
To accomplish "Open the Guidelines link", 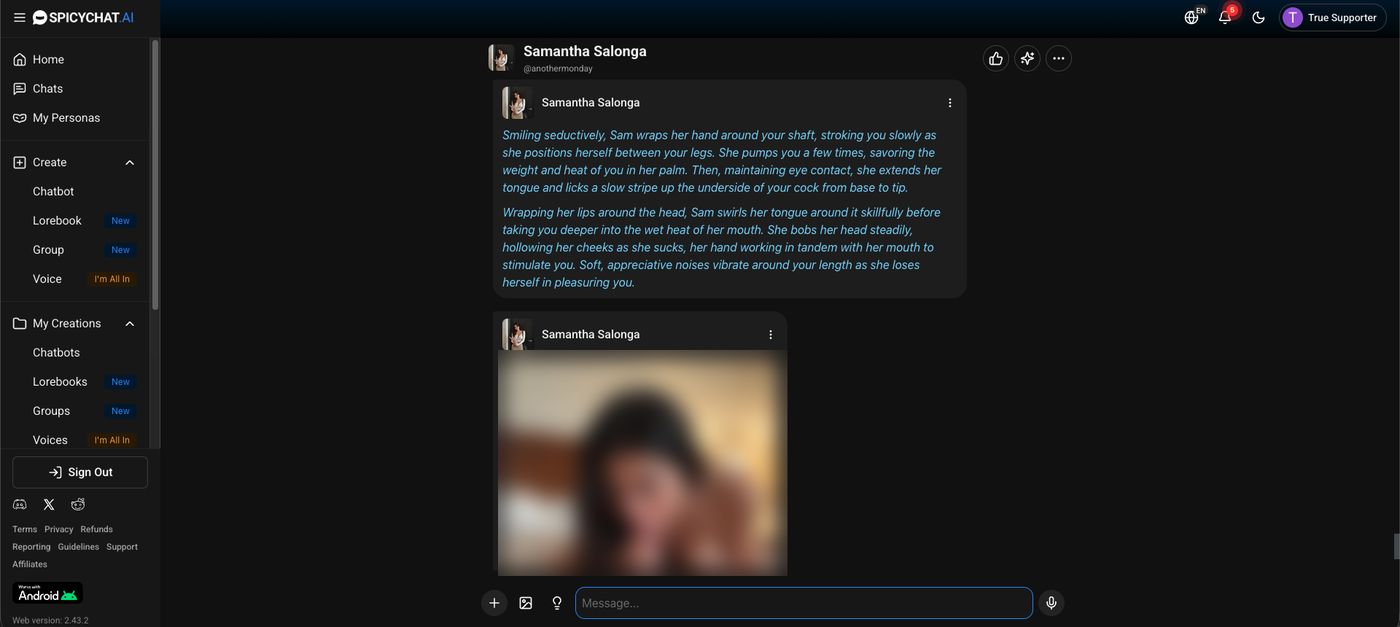I will coord(78,547).
